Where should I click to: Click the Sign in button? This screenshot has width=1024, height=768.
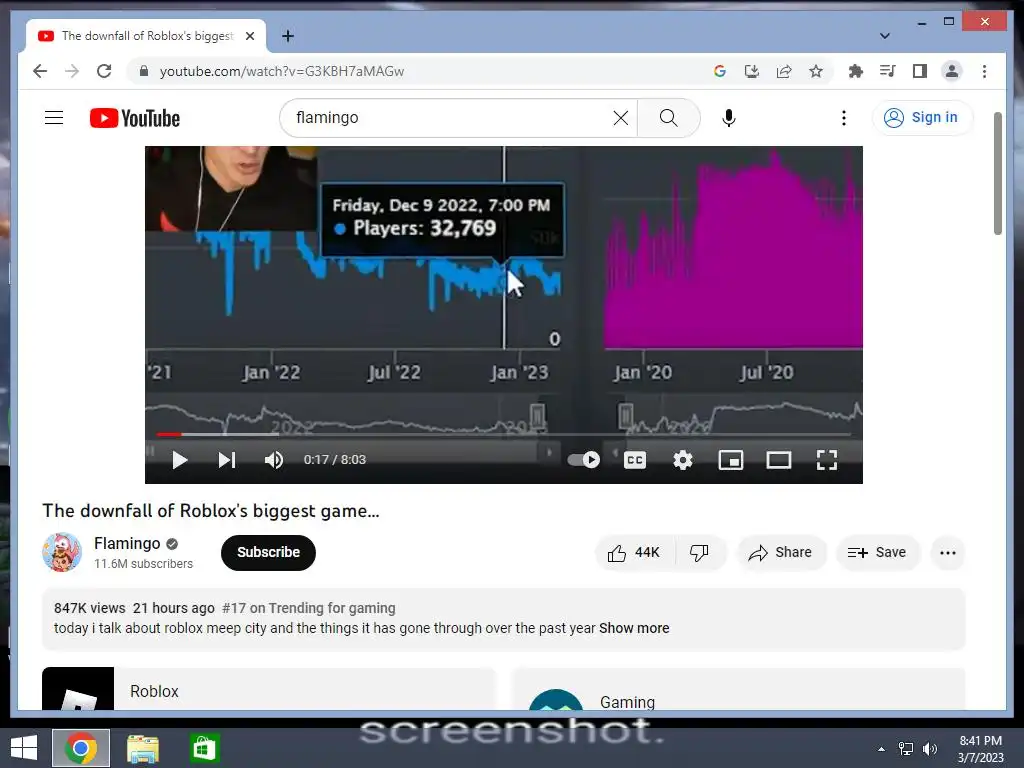tap(921, 118)
